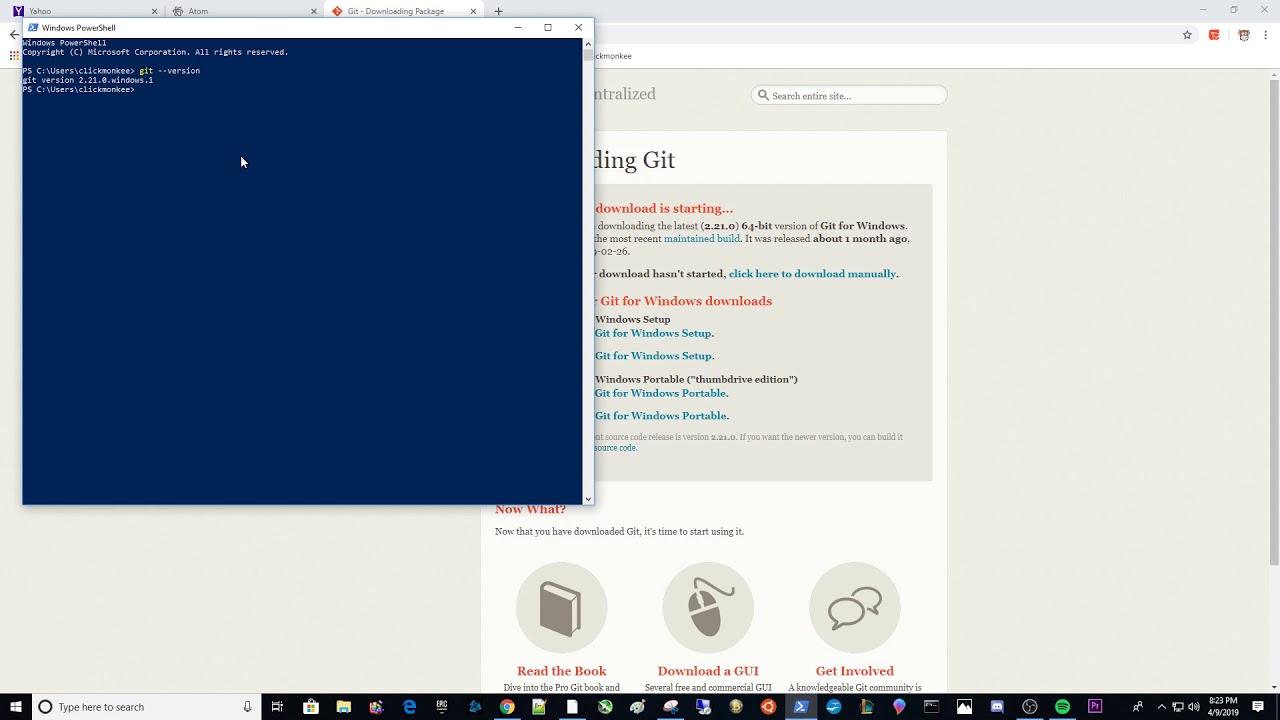Open Microsoft Store from the taskbar

(x=311, y=707)
